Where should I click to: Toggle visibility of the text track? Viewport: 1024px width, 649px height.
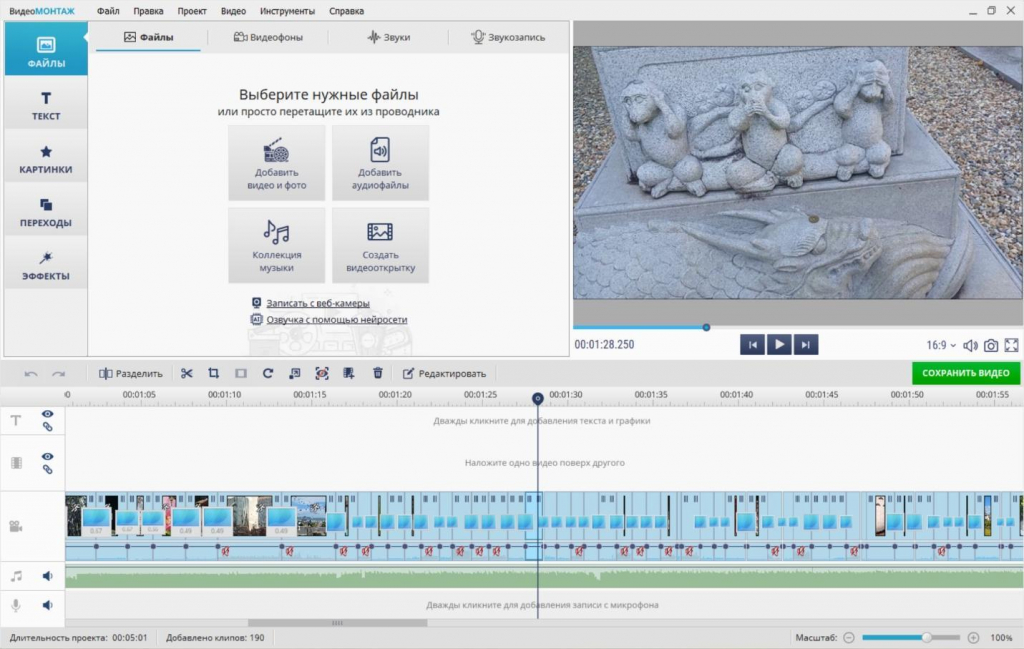pos(47,414)
